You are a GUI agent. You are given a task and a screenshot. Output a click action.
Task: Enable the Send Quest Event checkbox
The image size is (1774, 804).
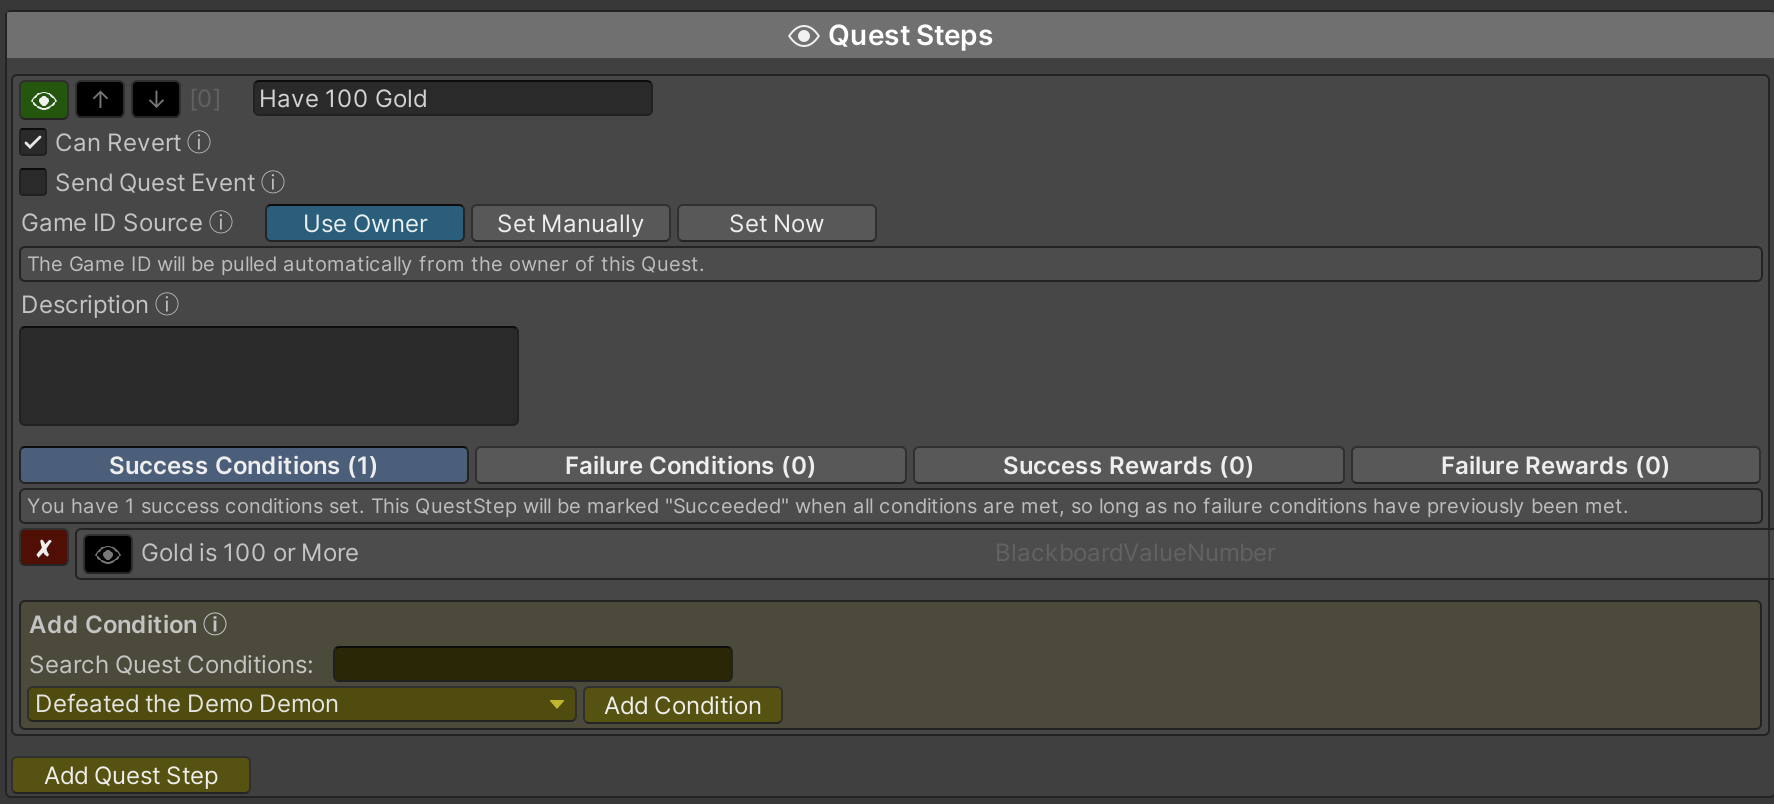click(33, 182)
